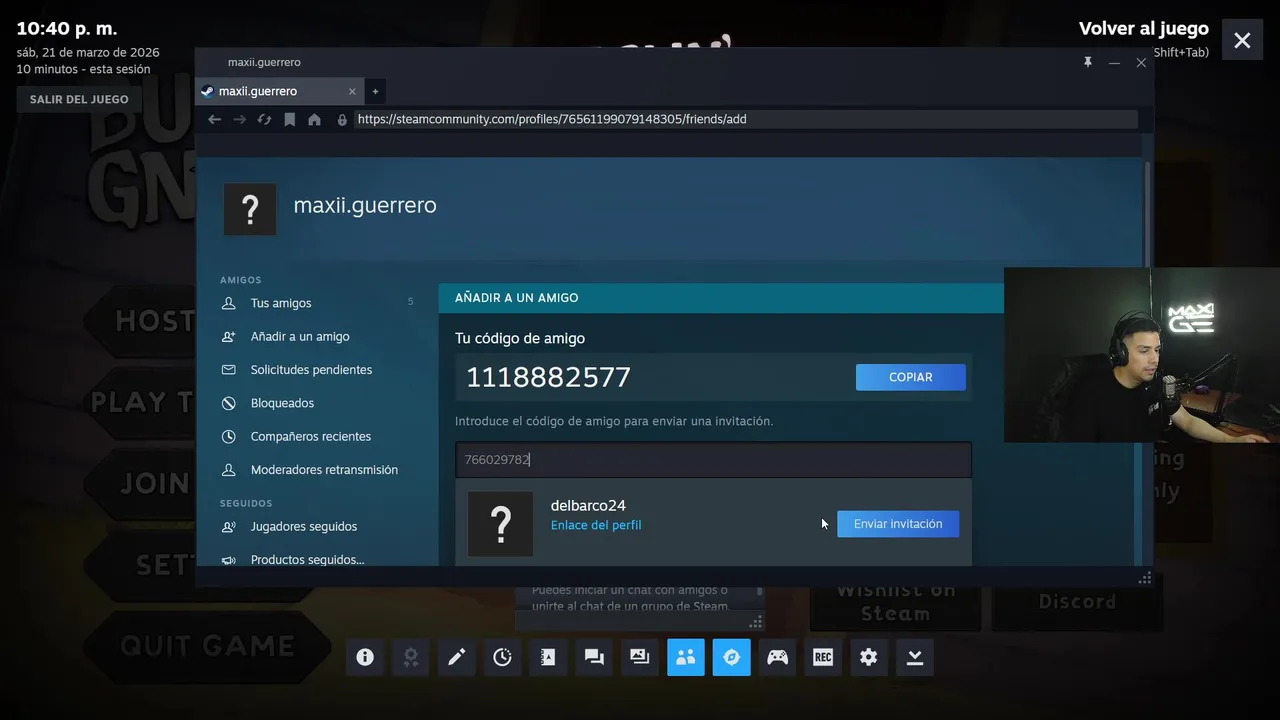Collapse the overlay toolbar with the down-arrow icon
The height and width of the screenshot is (720, 1280).
click(915, 657)
